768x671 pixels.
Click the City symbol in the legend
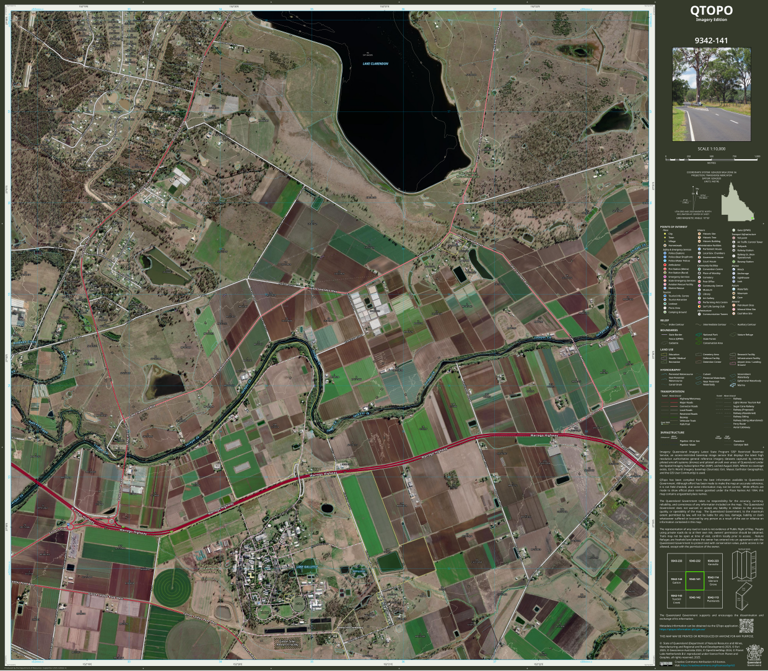[665, 234]
